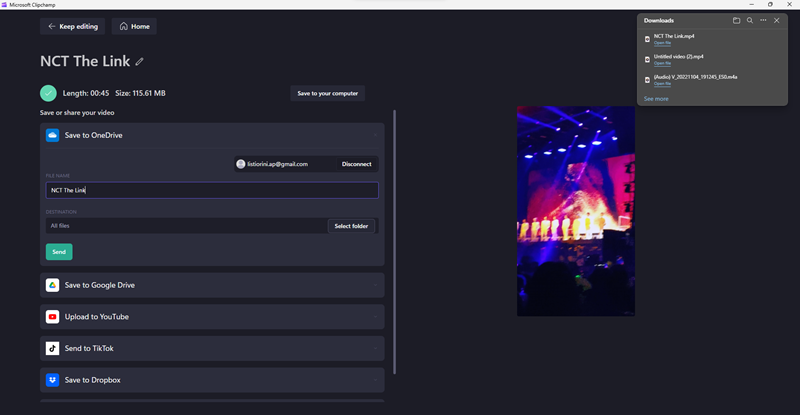Expand the Save to Google Drive option

pyautogui.click(x=376, y=285)
